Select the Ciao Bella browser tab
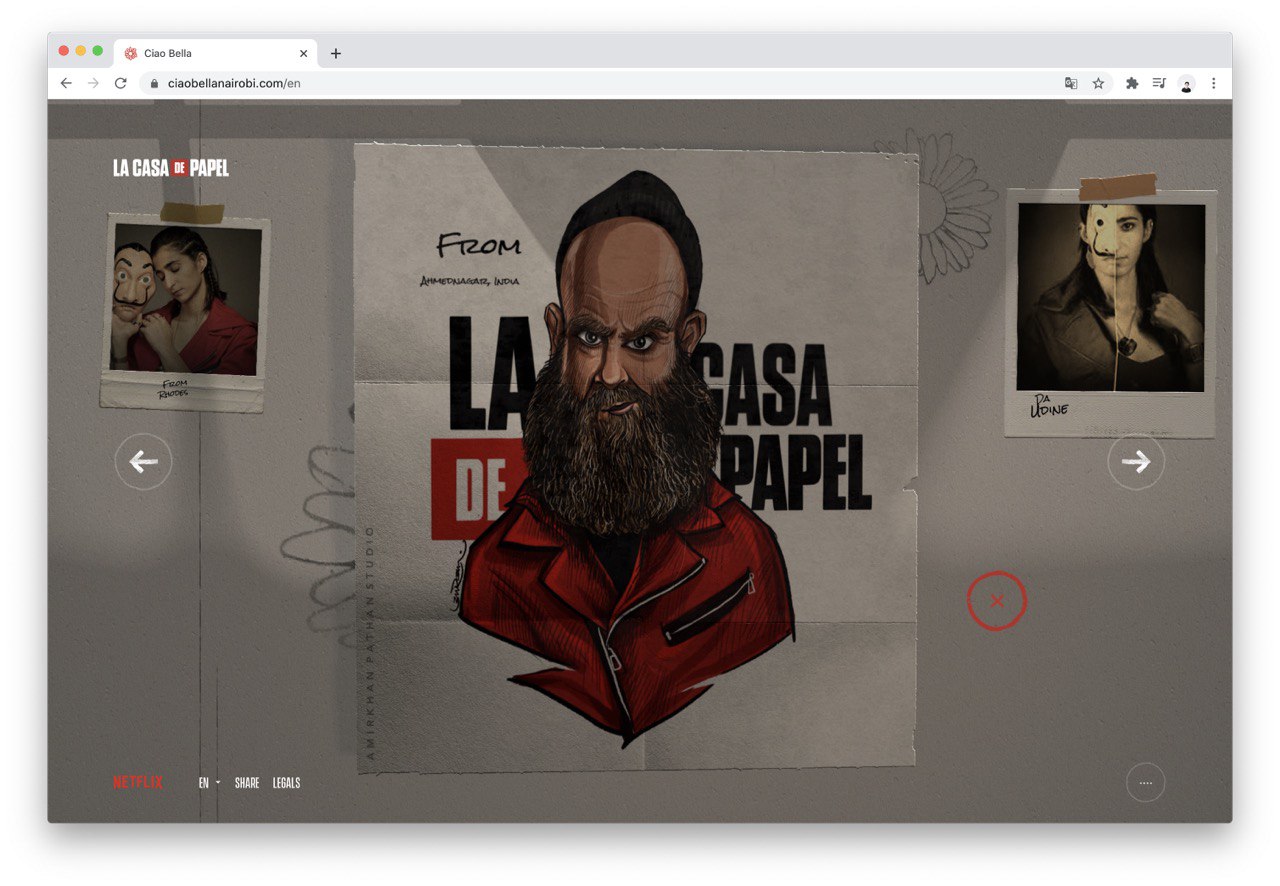This screenshot has width=1280, height=886. click(216, 54)
